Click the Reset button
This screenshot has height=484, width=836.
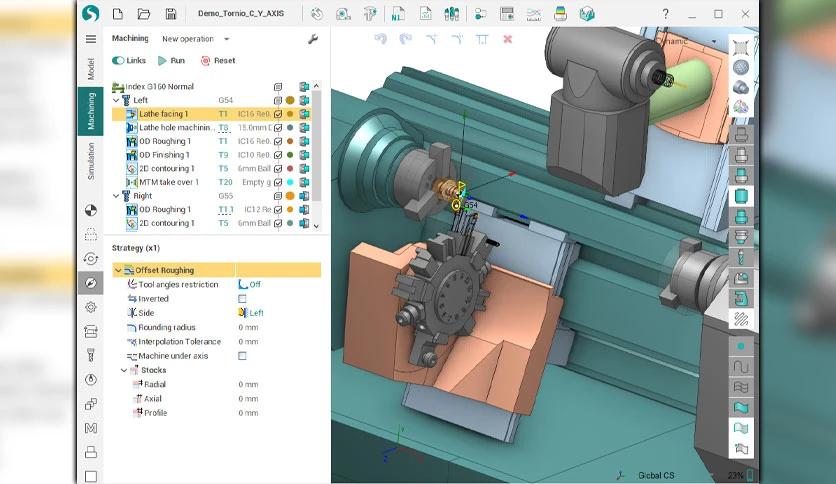click(218, 61)
